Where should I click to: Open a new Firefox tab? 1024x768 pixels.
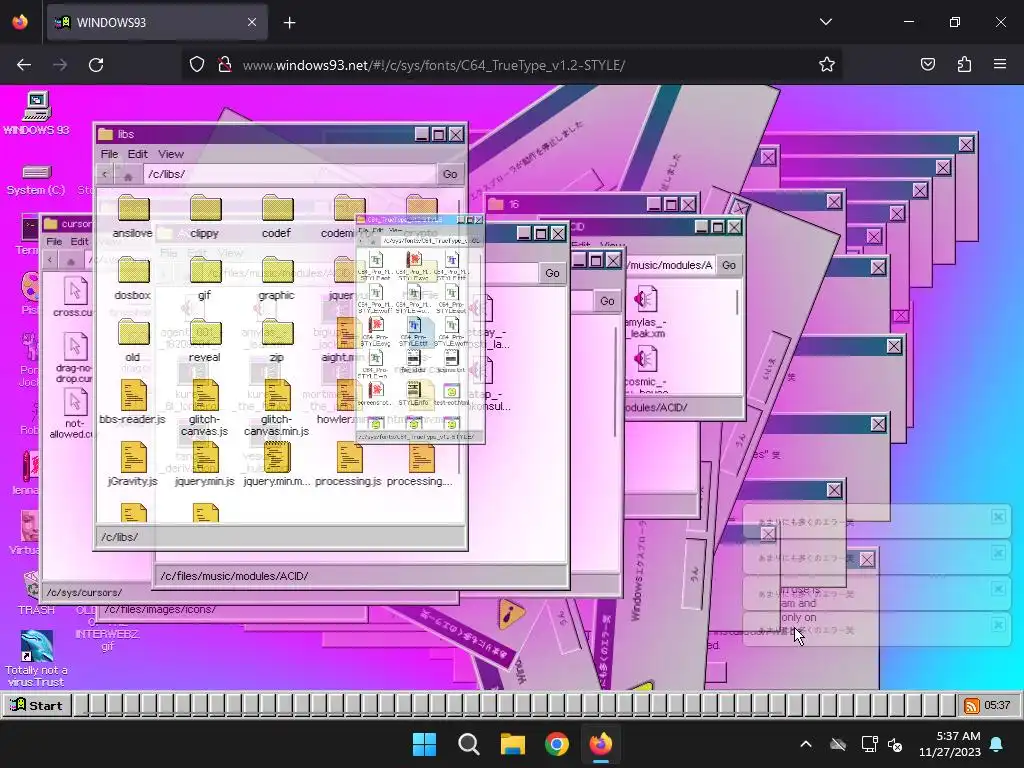tap(289, 23)
